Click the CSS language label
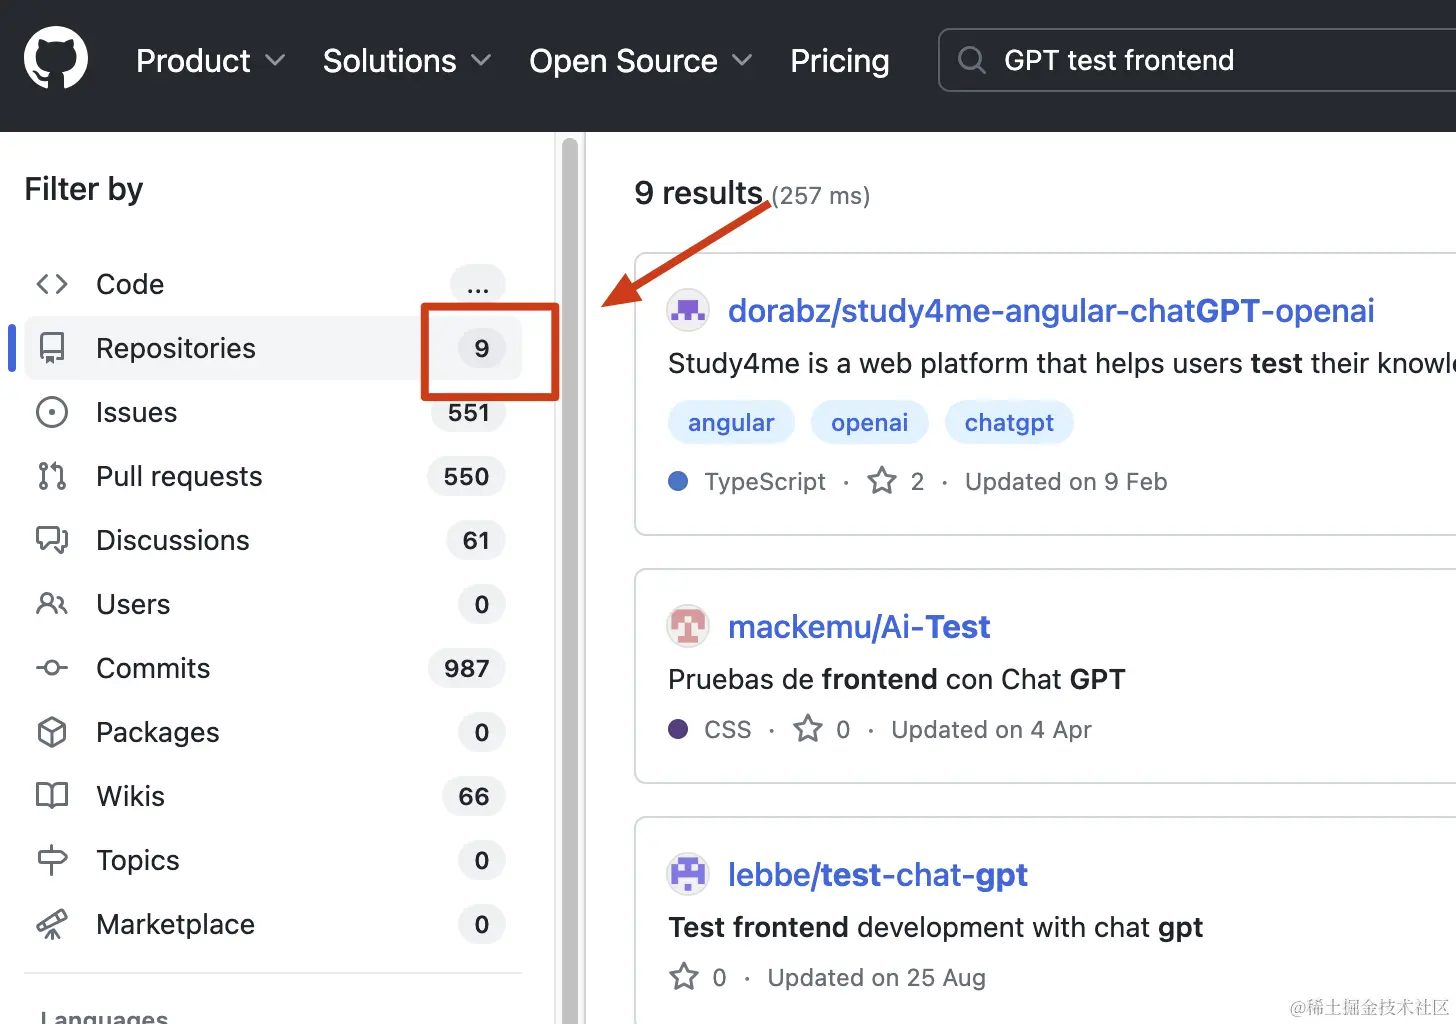 [x=727, y=729]
